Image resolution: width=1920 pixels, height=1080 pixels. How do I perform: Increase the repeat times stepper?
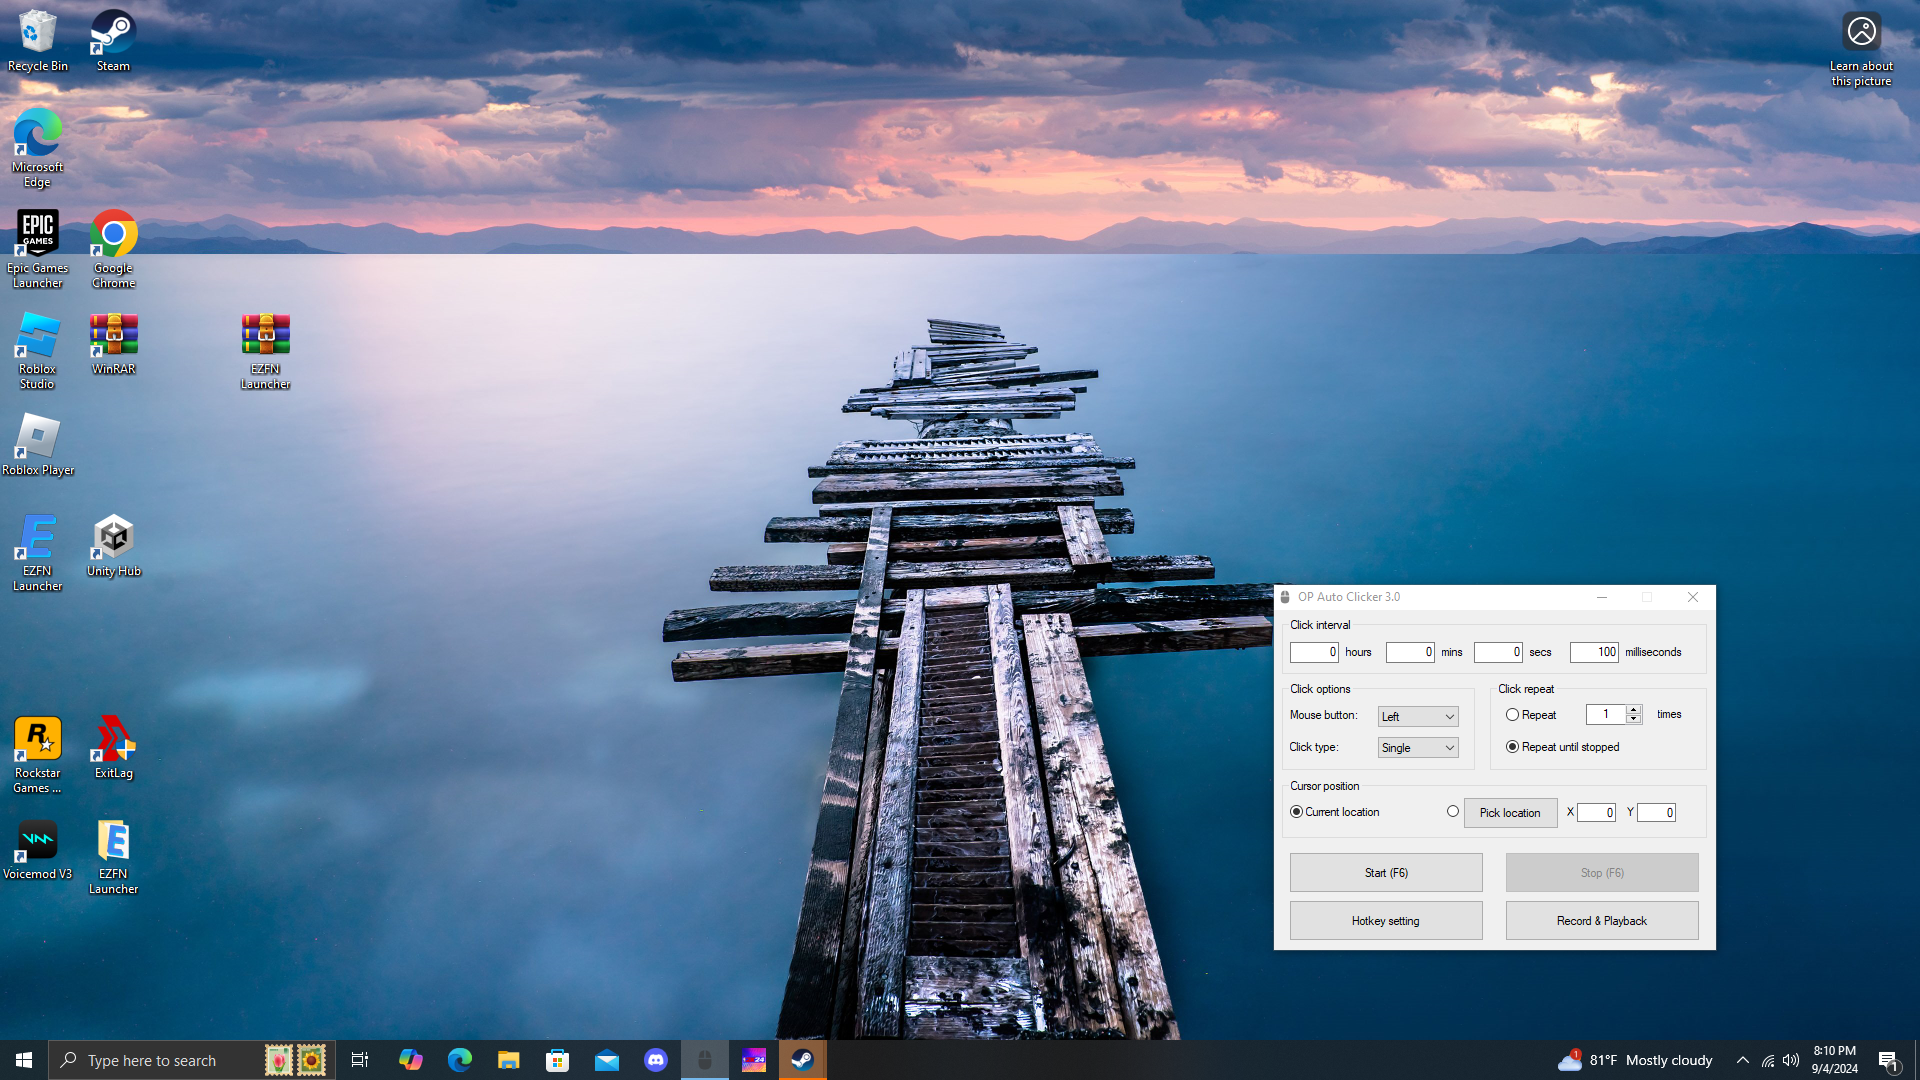(x=1634, y=710)
